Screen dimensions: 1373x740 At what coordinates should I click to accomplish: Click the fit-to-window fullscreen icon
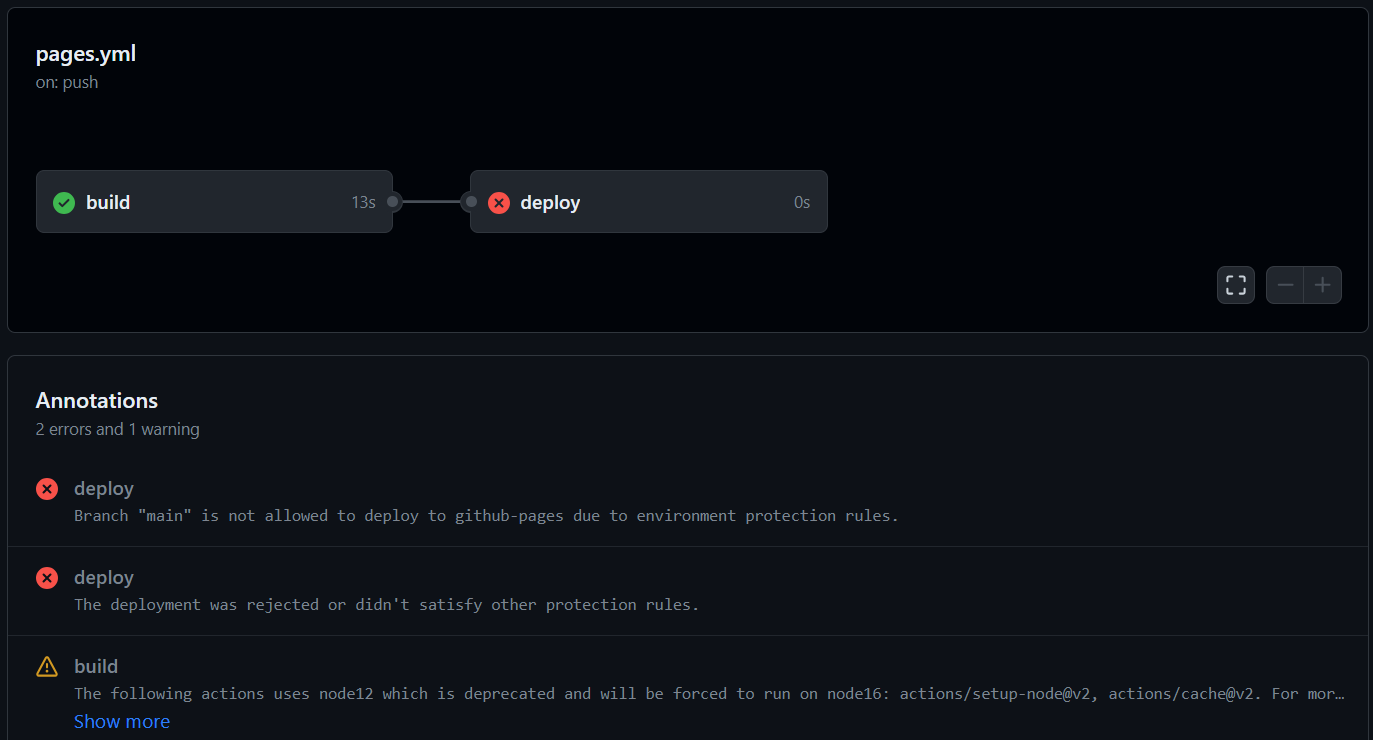1236,285
